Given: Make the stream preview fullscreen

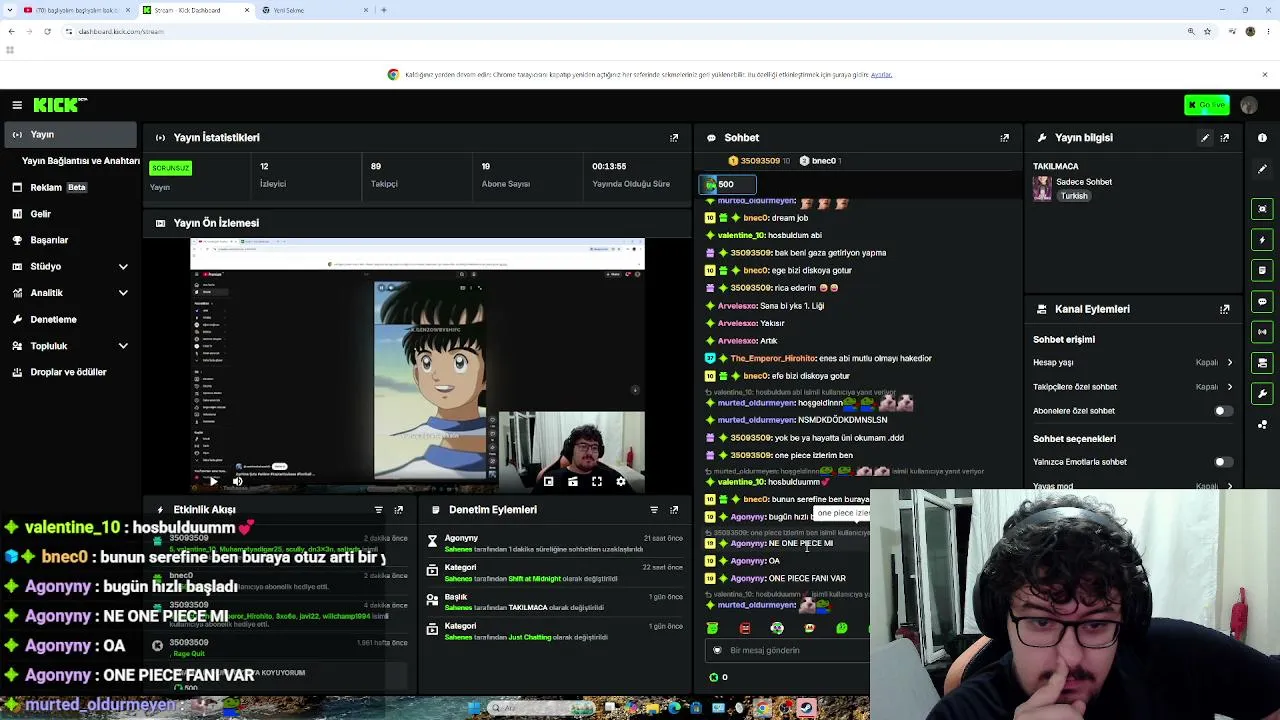Looking at the screenshot, I should point(597,481).
